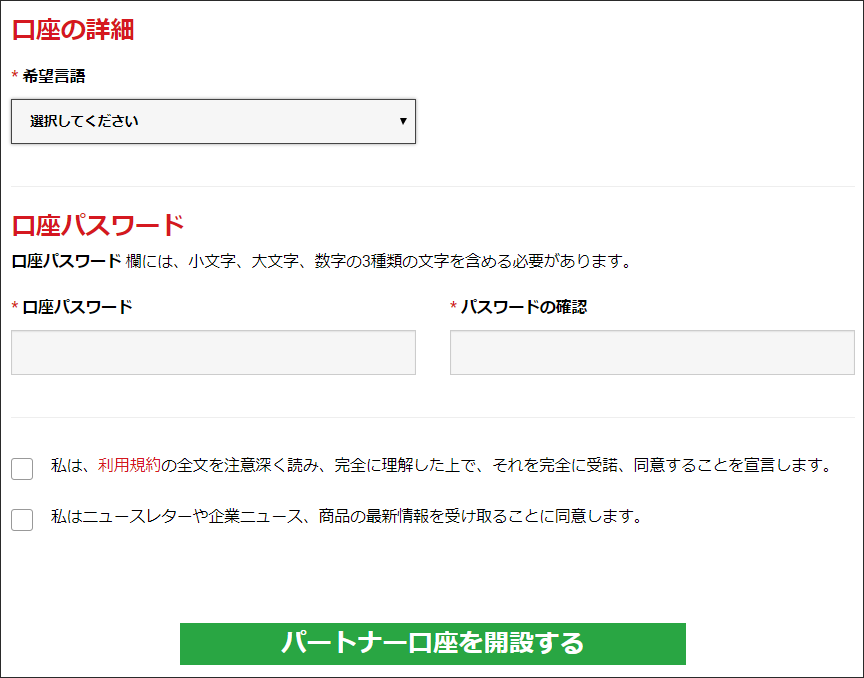Click the 口座の詳細 section heading
The height and width of the screenshot is (678, 864).
73,30
